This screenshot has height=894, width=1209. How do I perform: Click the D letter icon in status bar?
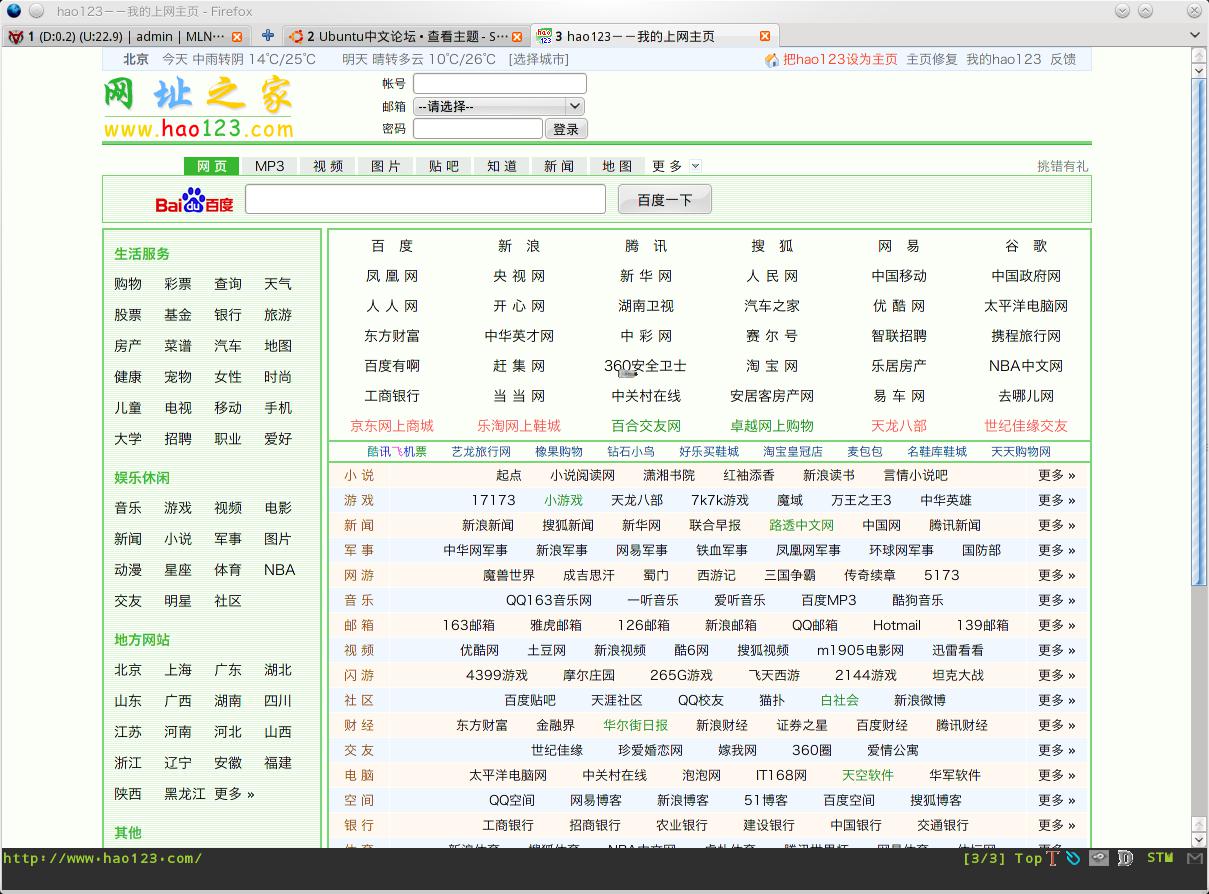point(1125,858)
